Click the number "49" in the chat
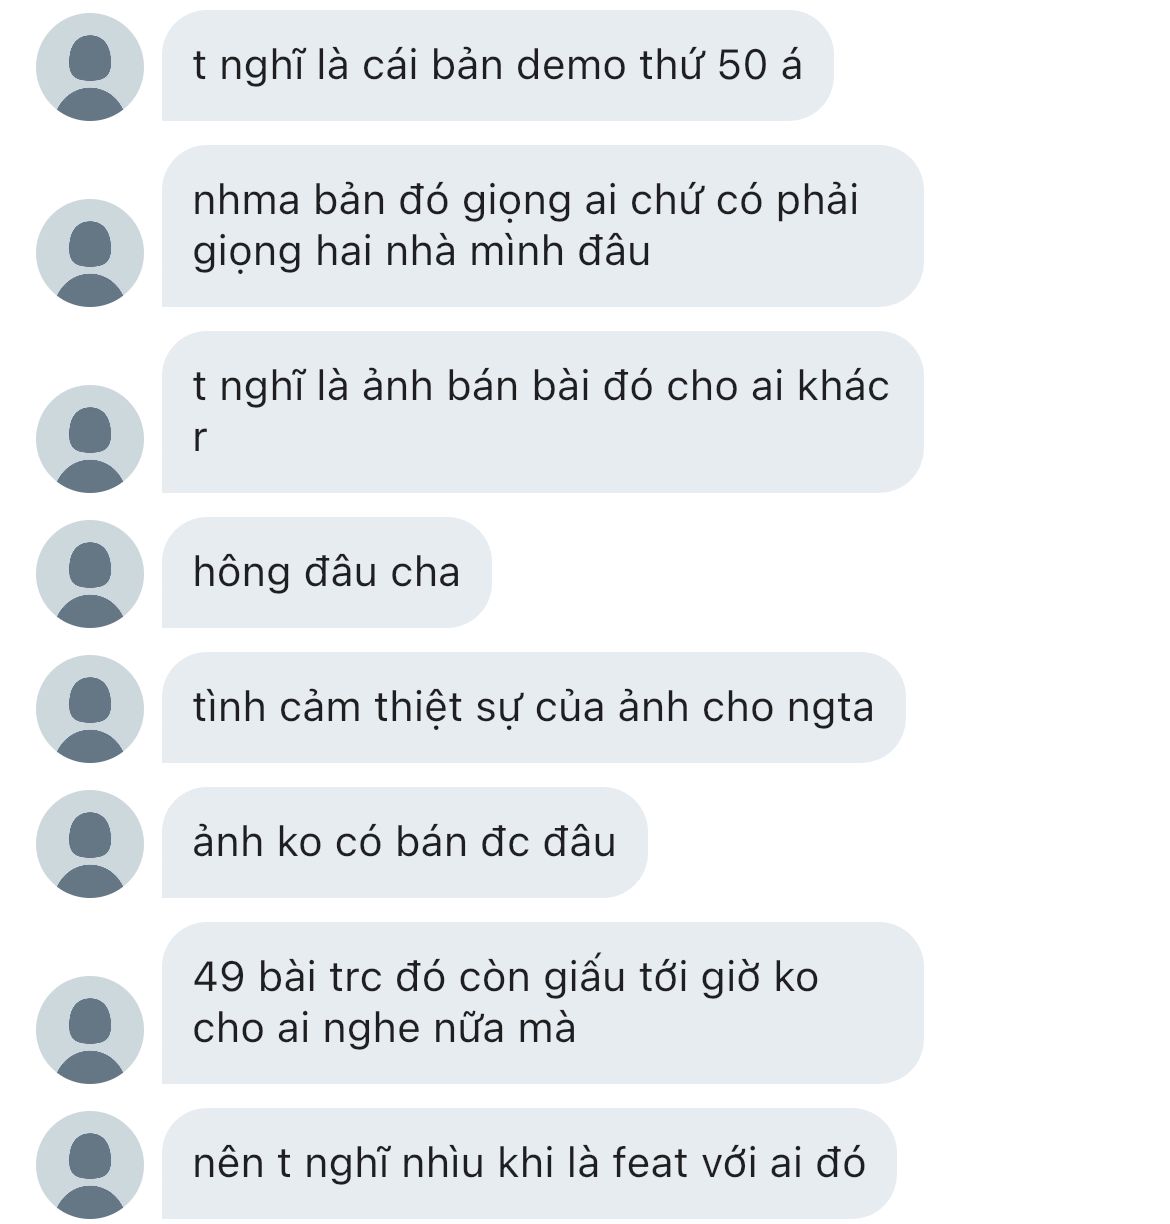Viewport: 1170px width, 1224px height. coord(219,977)
